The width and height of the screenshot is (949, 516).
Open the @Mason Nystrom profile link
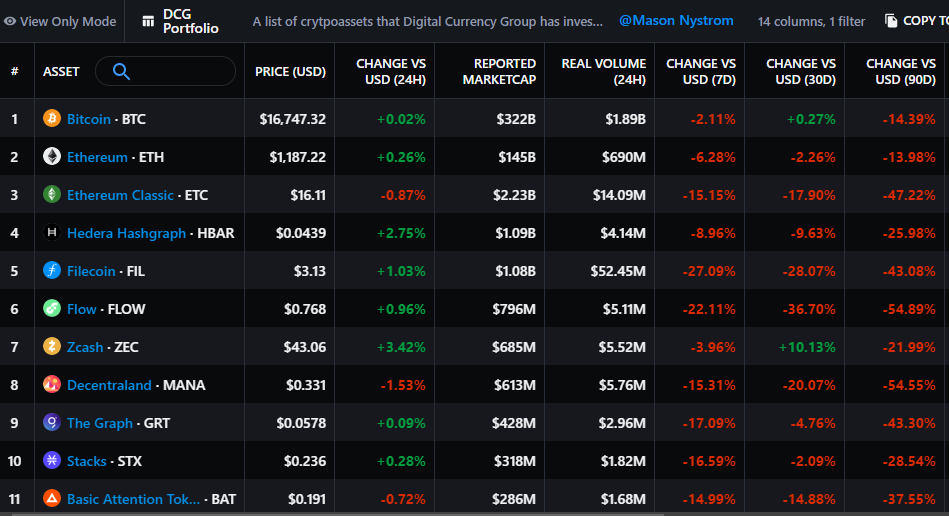coord(676,21)
